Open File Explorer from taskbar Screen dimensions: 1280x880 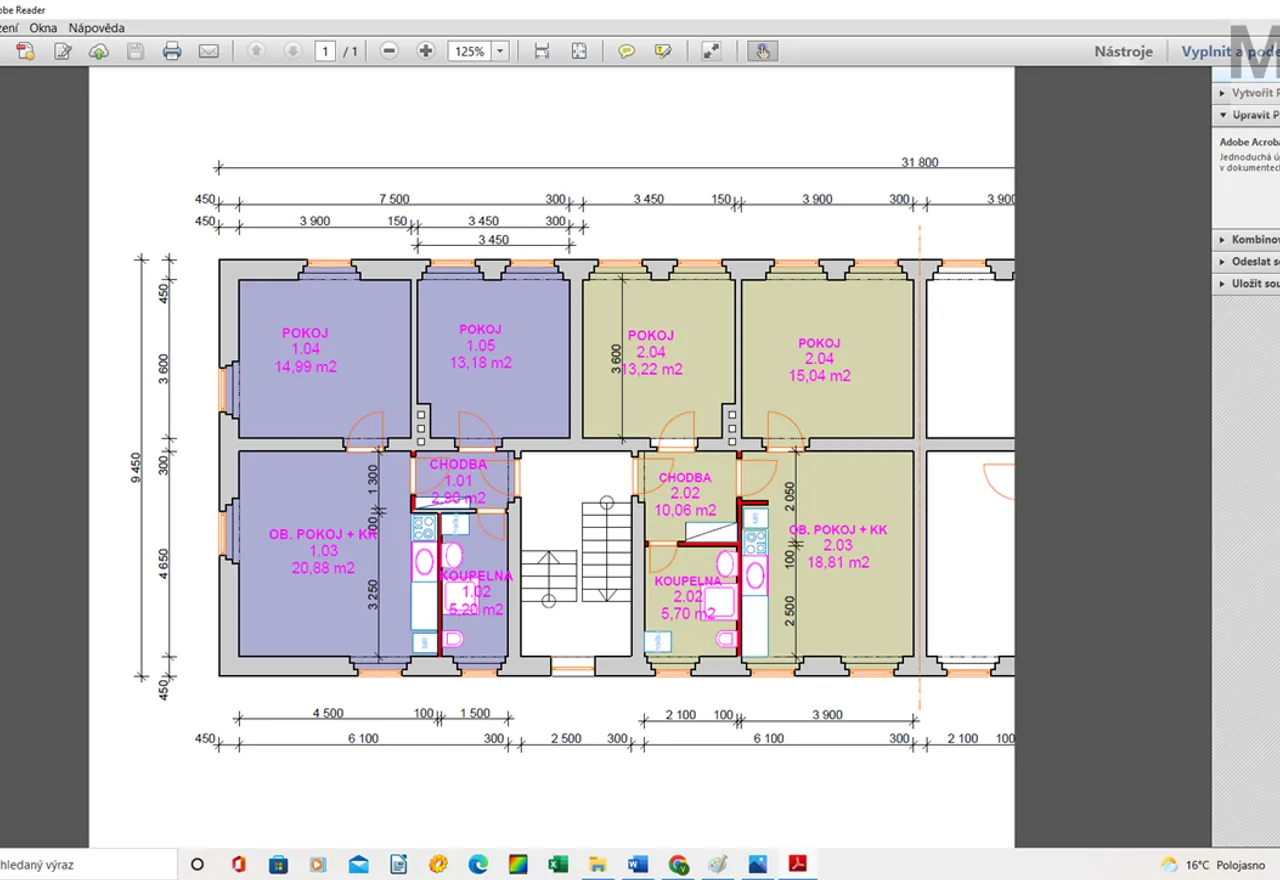(x=598, y=864)
